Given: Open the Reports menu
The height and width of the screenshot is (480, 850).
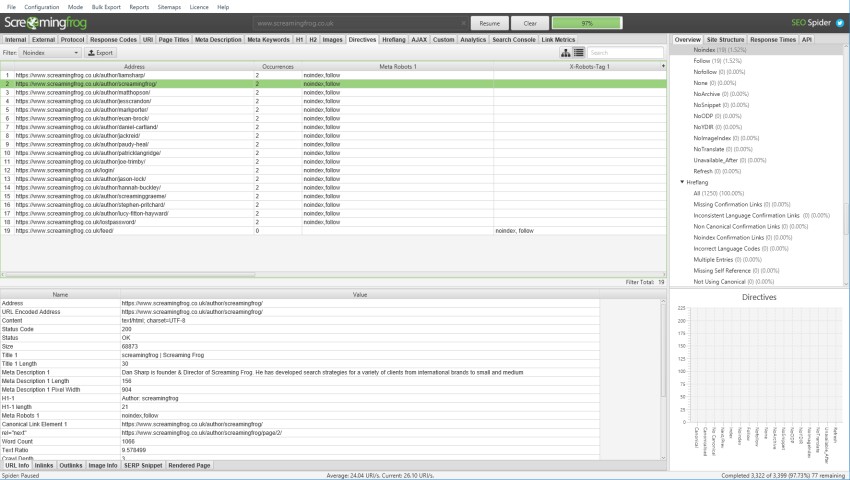Looking at the screenshot, I should pyautogui.click(x=139, y=7).
